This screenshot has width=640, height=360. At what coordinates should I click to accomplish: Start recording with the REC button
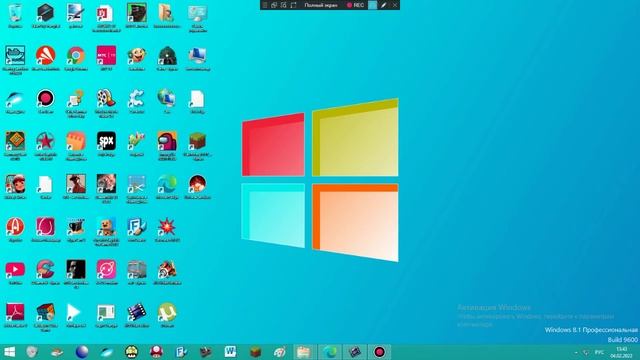tap(356, 5)
